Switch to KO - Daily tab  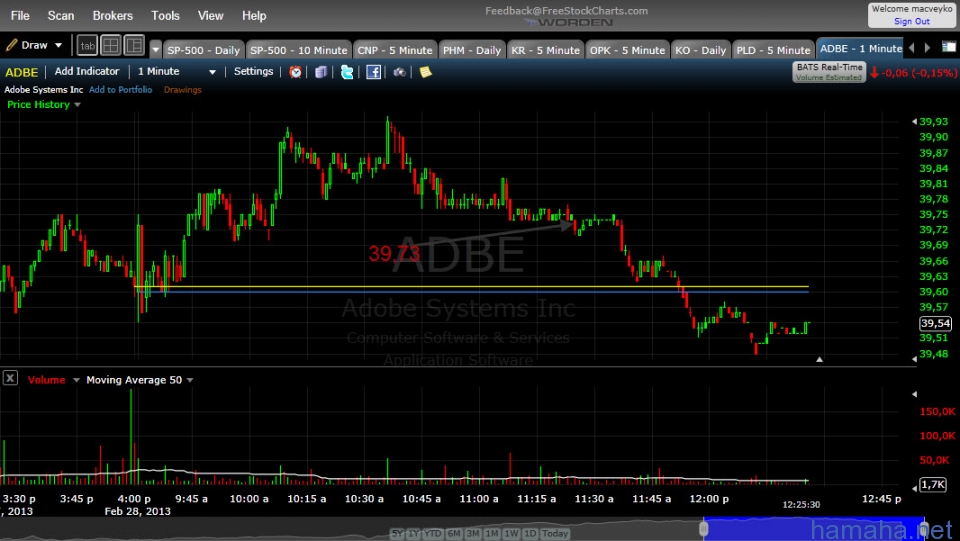pyautogui.click(x=700, y=50)
